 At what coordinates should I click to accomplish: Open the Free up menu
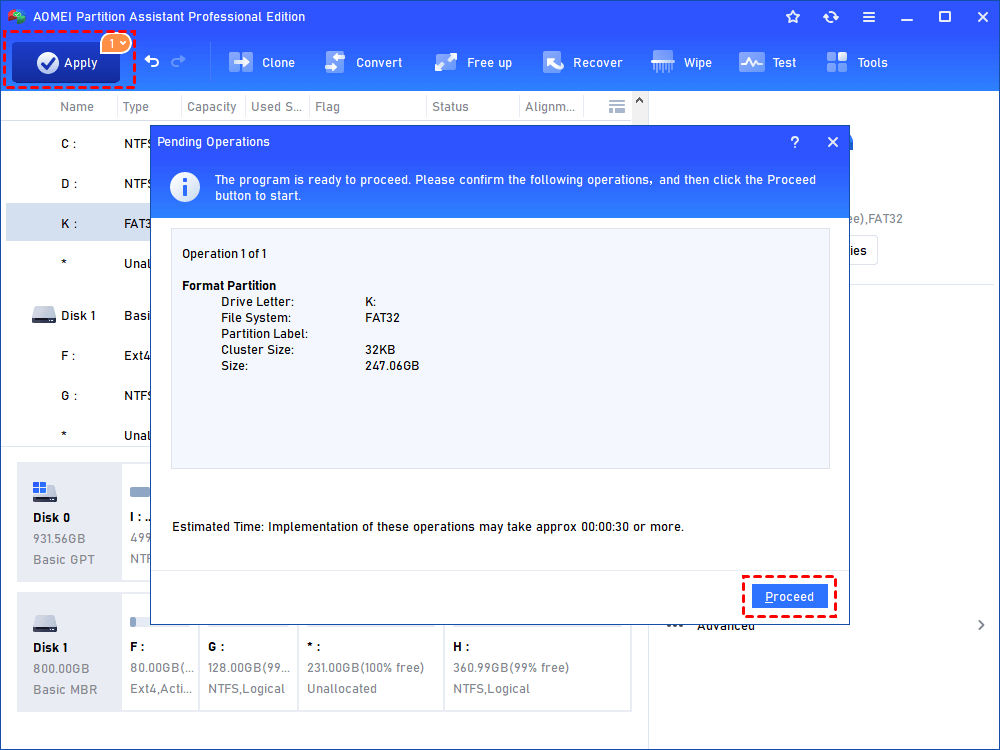(473, 62)
